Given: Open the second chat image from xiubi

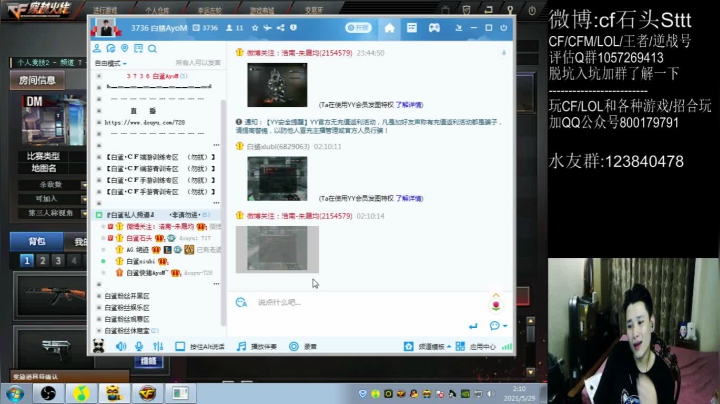Looking at the screenshot, I should coord(277,179).
